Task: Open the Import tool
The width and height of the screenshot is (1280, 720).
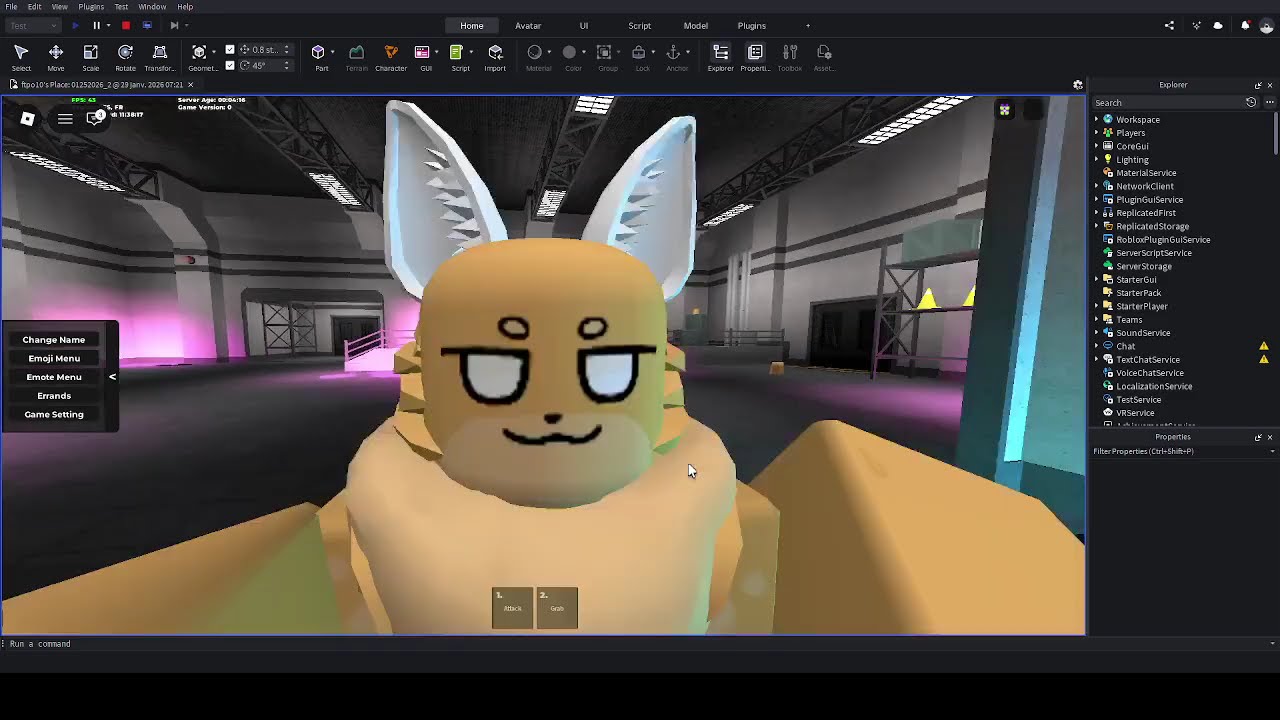Action: (495, 57)
